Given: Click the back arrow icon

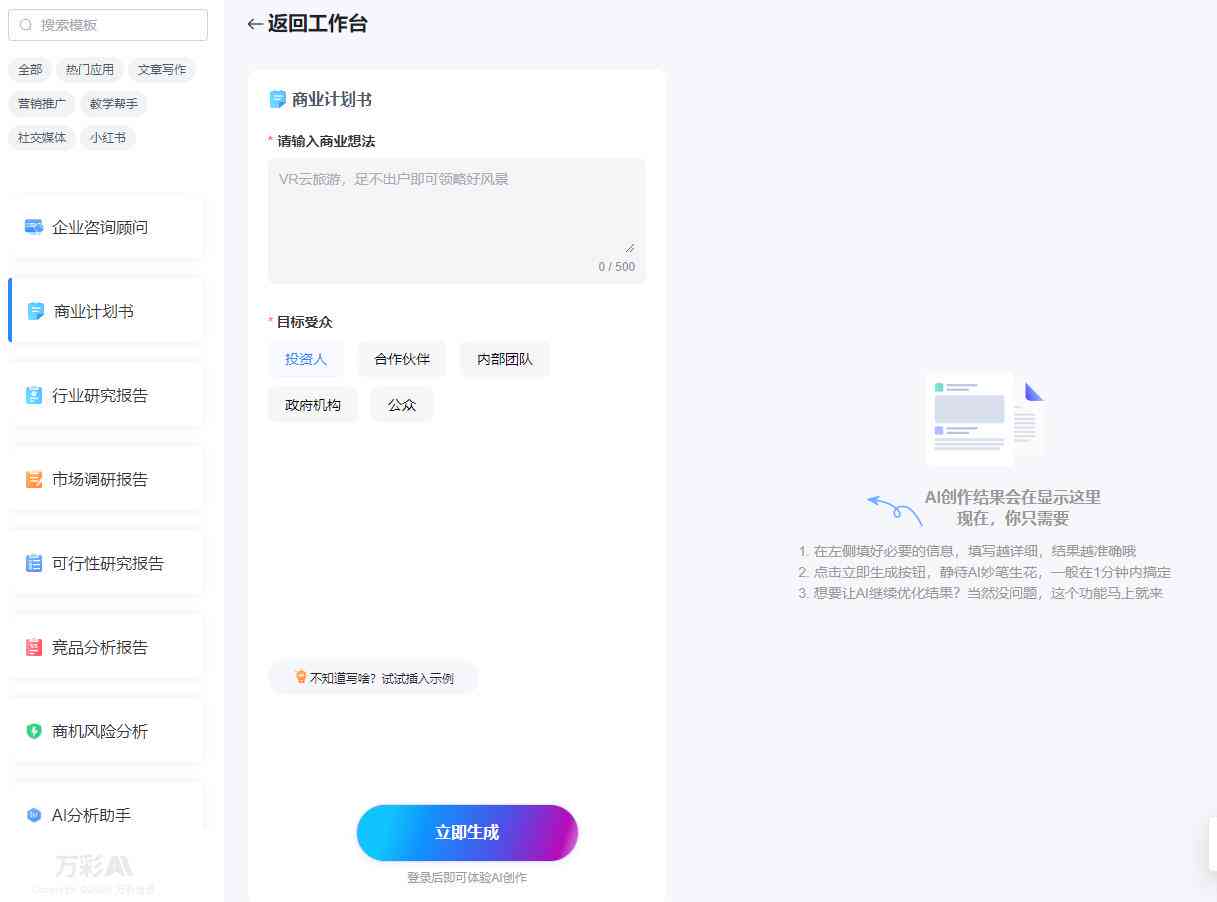Looking at the screenshot, I should tap(255, 24).
